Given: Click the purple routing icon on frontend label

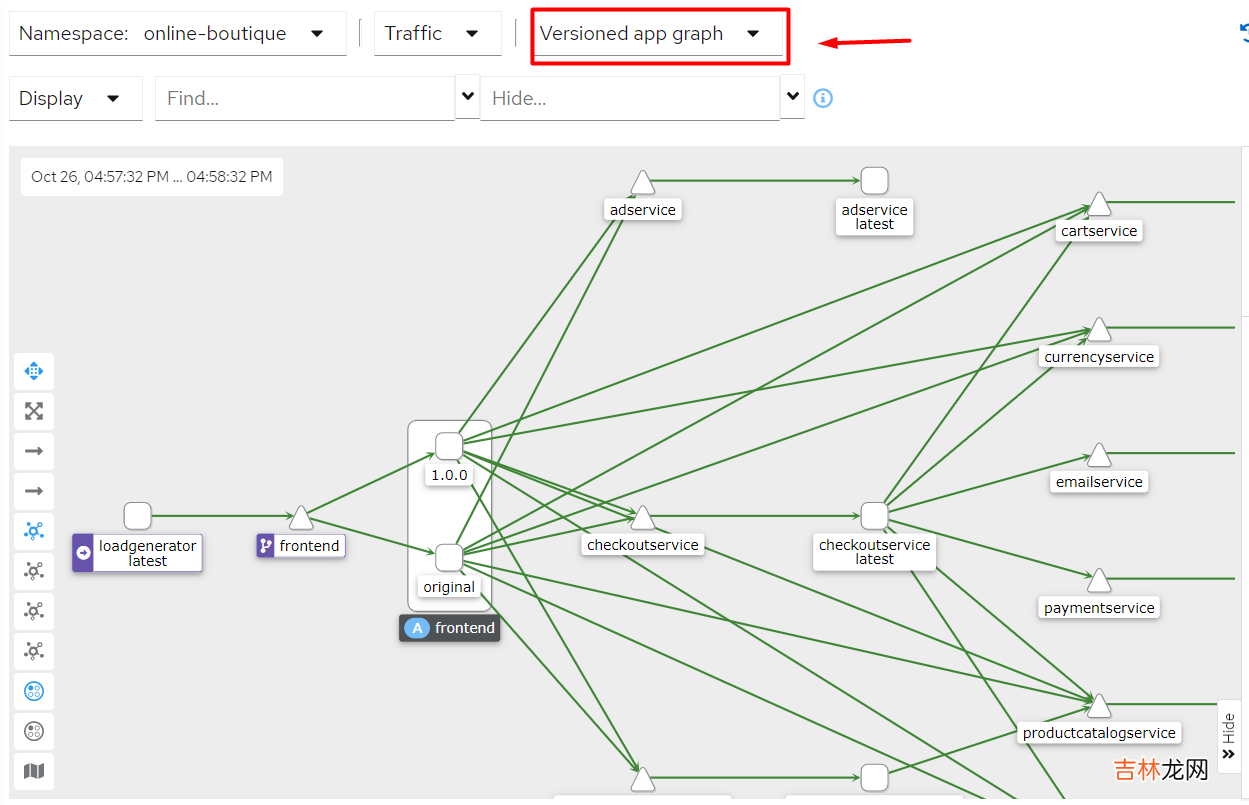Looking at the screenshot, I should point(266,546).
